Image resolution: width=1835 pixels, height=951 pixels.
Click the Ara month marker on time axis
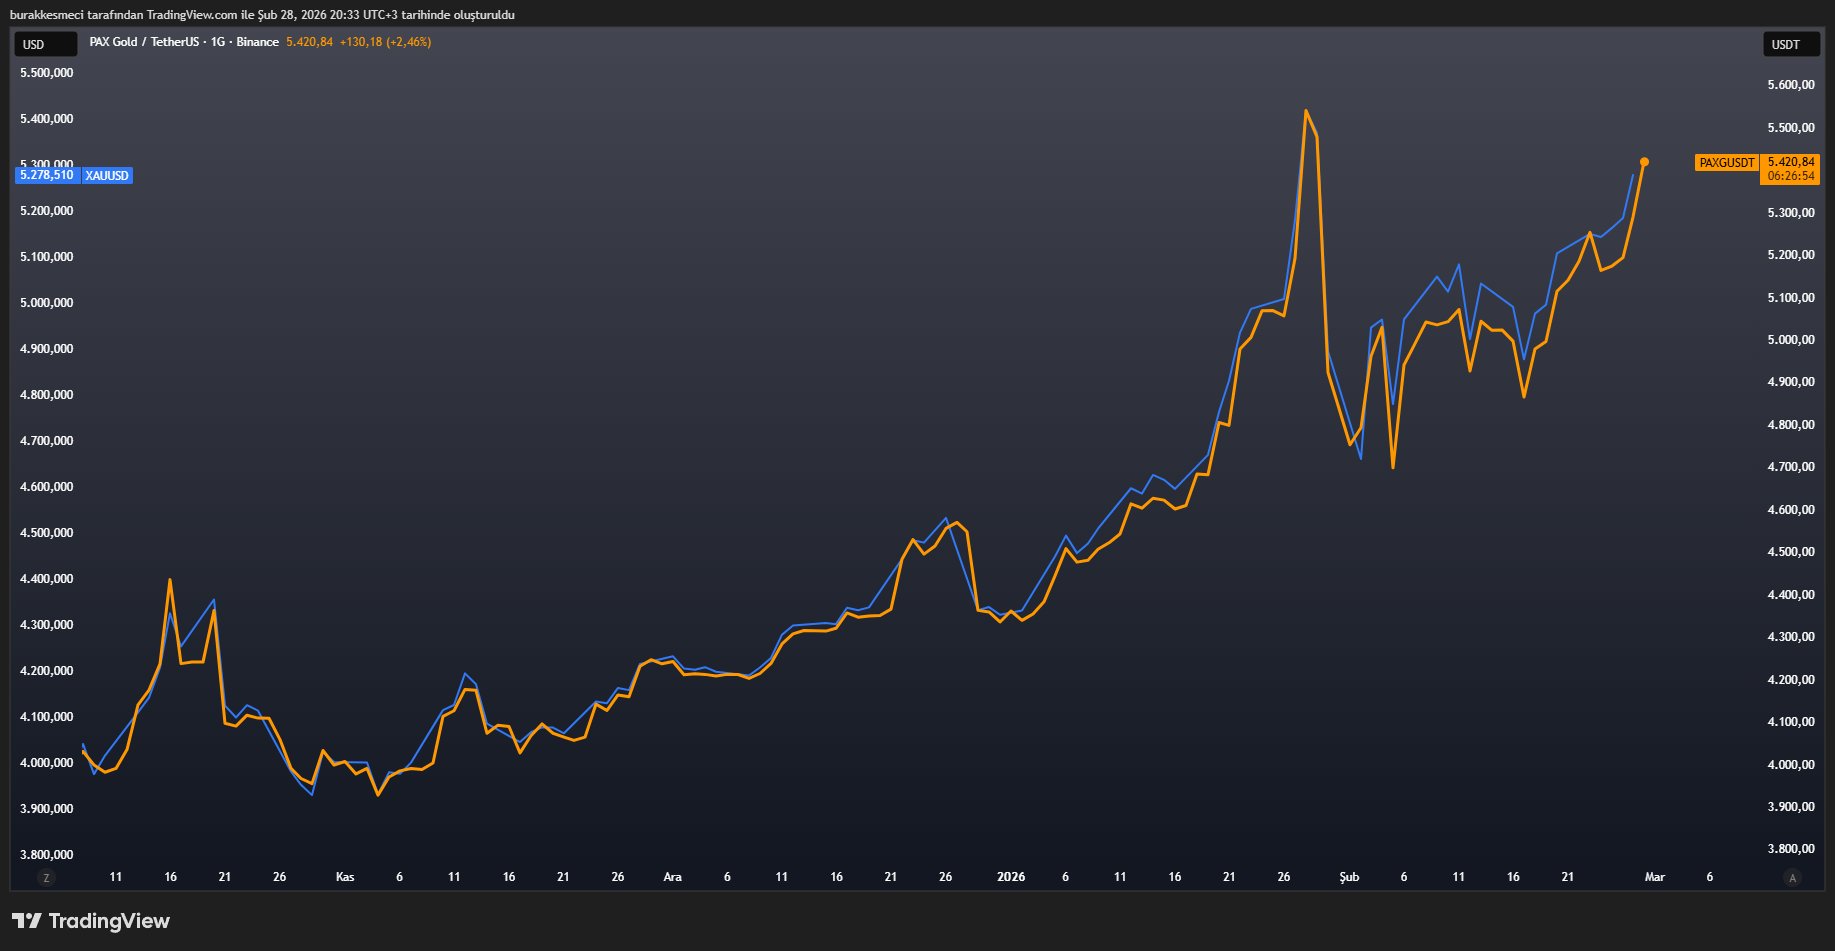pos(672,877)
